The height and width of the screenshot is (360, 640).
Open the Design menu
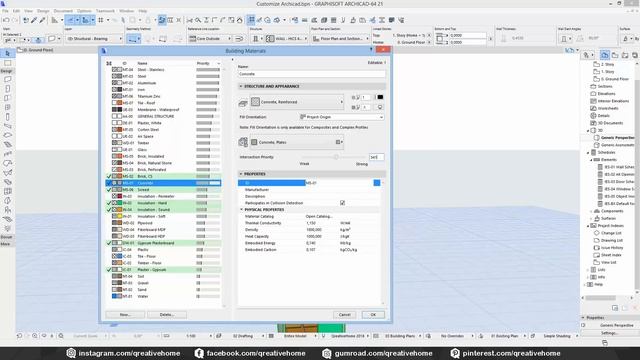pos(43,11)
